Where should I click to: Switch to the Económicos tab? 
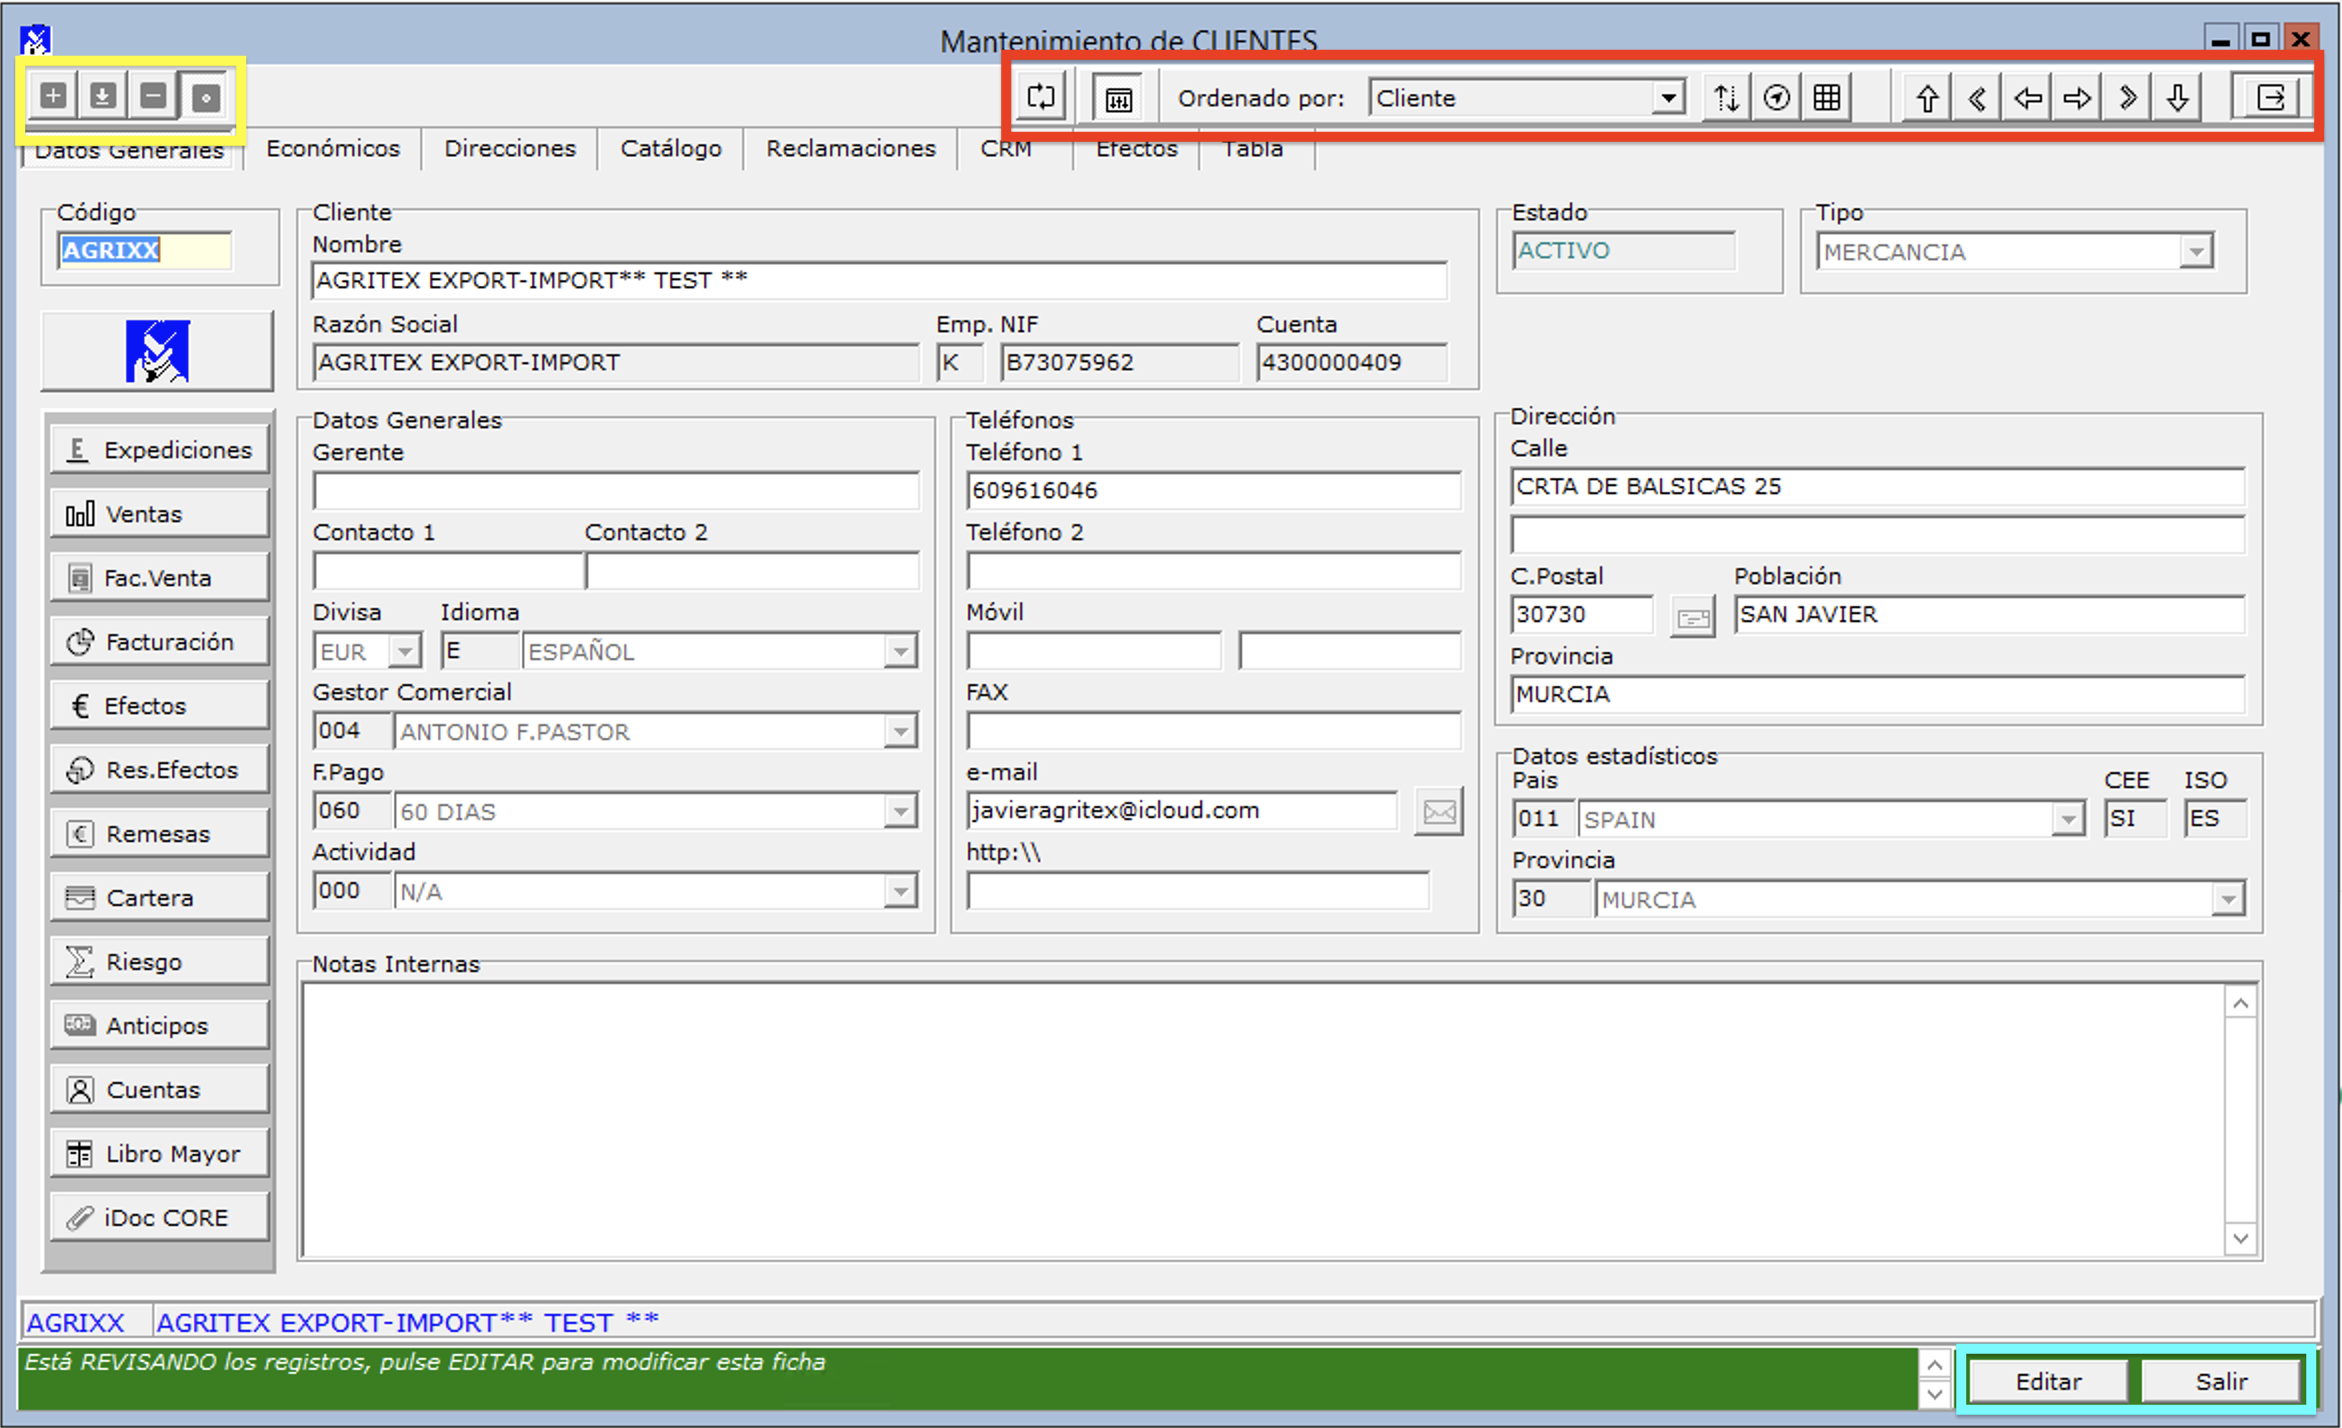pos(333,149)
